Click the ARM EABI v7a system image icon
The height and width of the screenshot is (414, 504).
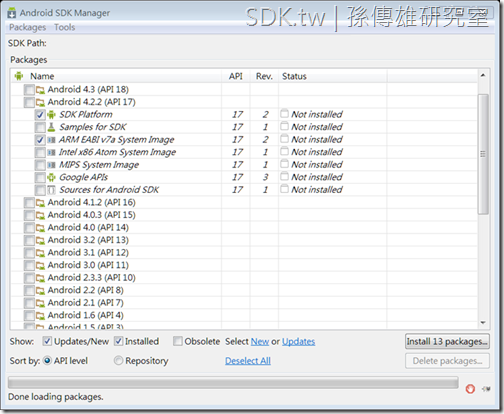click(51, 140)
